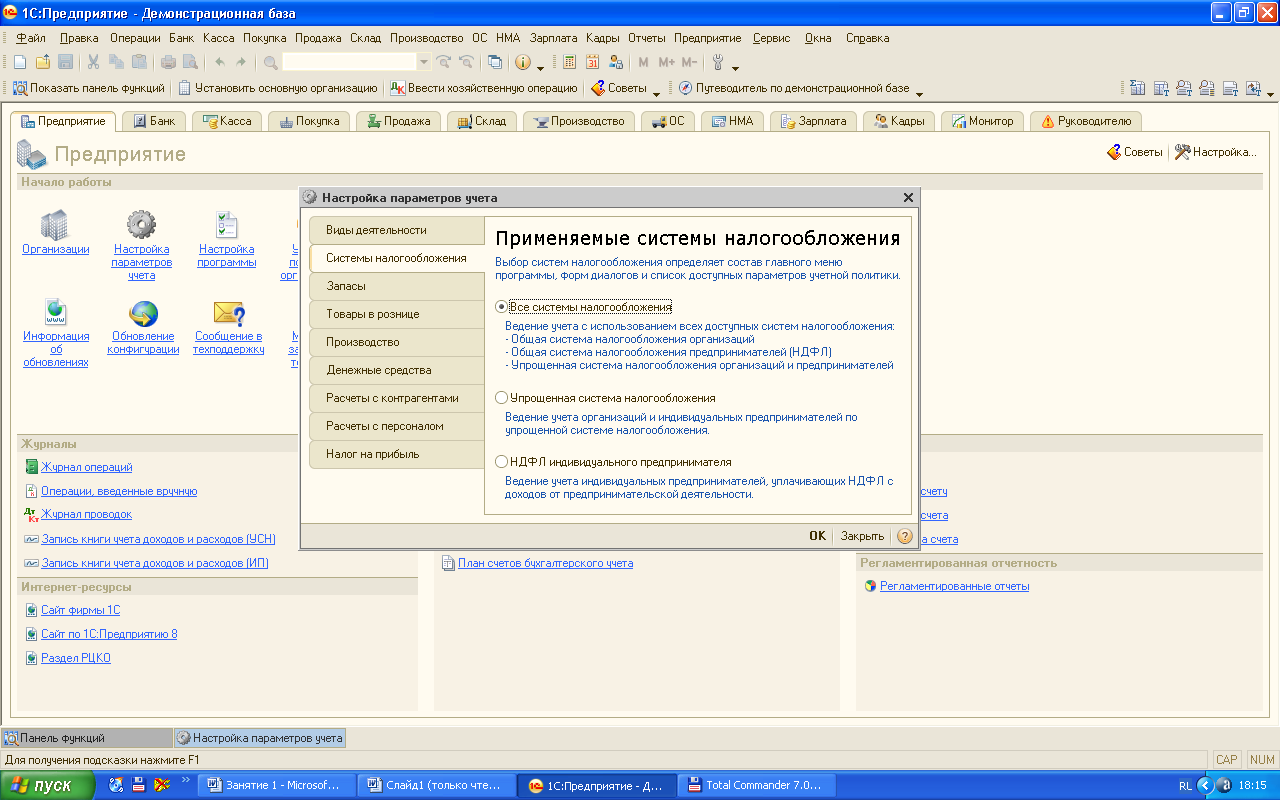Open the Сервис menu
Screen dimensions: 1280x800
771,38
